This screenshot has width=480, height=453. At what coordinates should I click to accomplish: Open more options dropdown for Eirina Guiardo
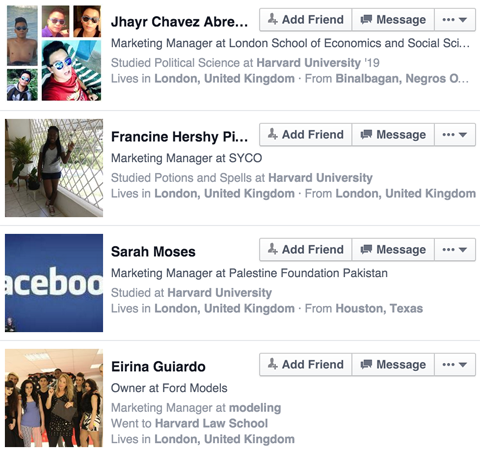pyautogui.click(x=455, y=365)
